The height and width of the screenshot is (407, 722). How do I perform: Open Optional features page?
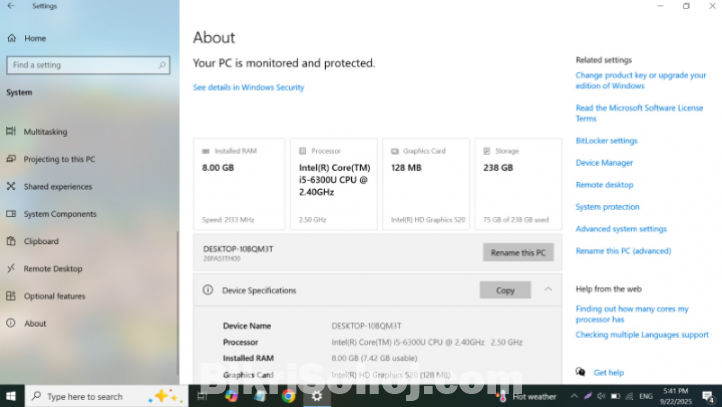click(54, 296)
